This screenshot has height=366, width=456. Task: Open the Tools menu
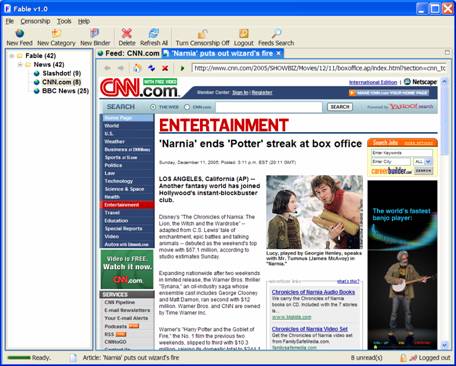64,21
